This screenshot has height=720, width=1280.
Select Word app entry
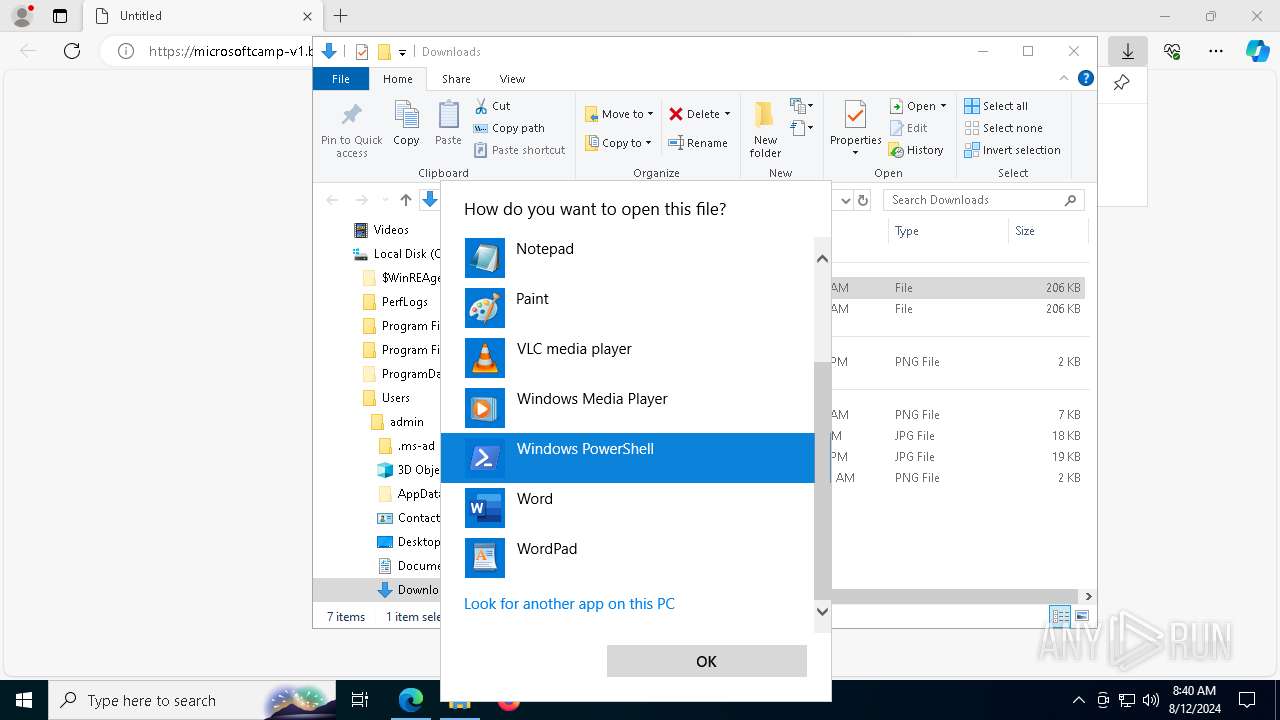(x=627, y=508)
